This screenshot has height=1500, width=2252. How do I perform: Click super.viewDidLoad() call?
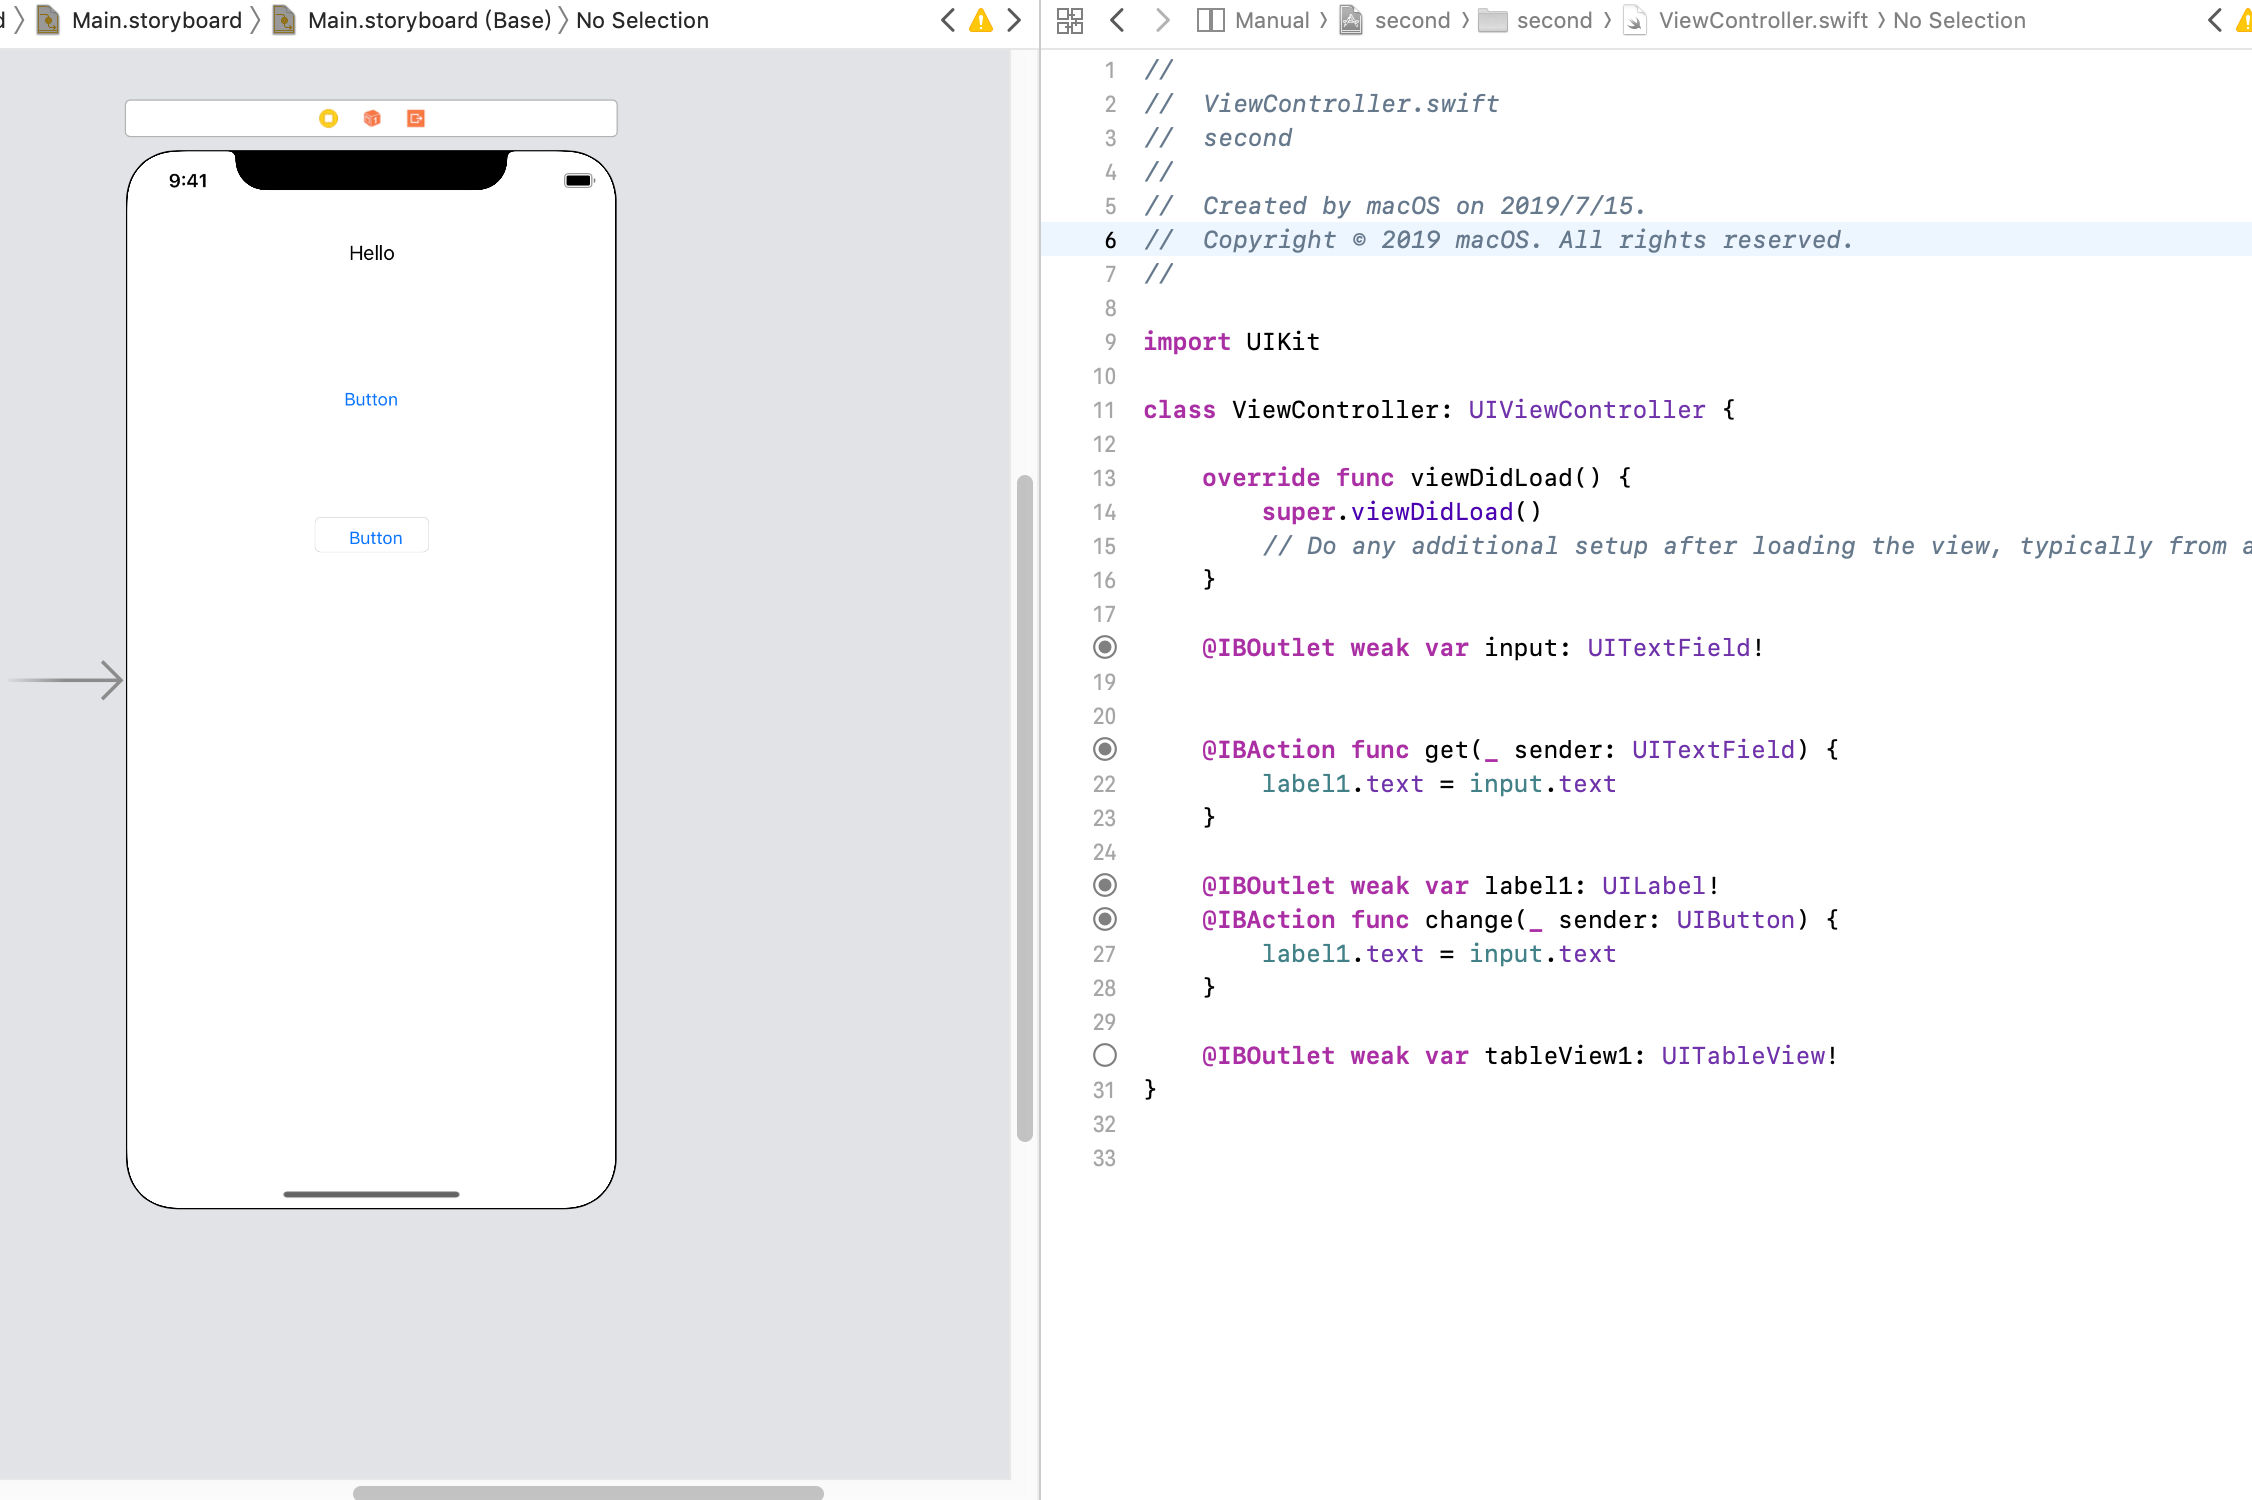point(1401,512)
